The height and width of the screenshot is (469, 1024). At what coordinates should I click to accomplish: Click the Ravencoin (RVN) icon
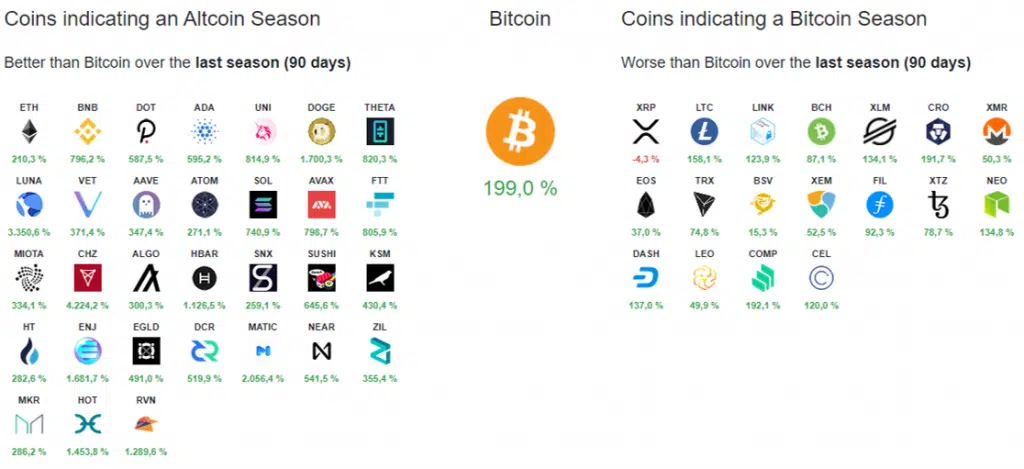(146, 425)
